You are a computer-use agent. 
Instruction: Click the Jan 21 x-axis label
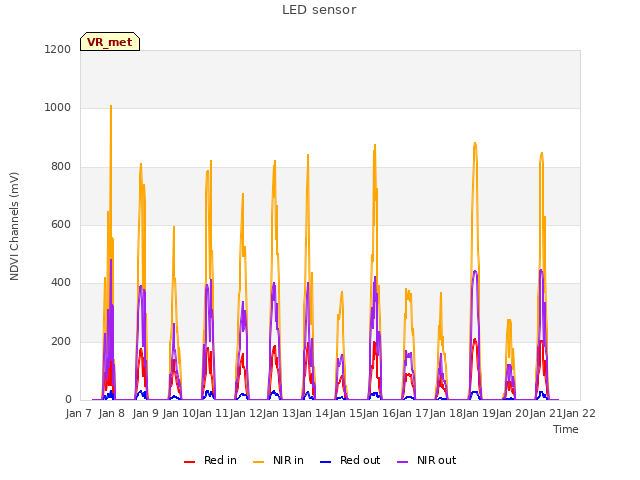click(546, 413)
